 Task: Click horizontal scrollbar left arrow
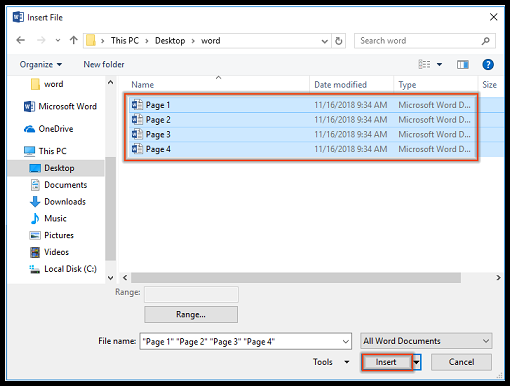[125, 277]
